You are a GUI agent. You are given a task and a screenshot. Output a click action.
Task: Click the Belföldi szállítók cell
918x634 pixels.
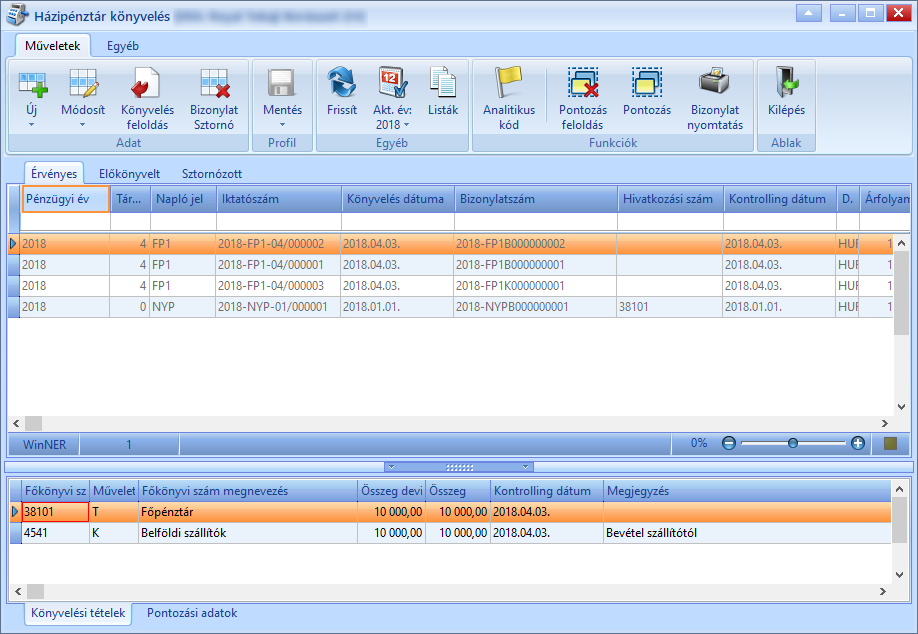[248, 533]
